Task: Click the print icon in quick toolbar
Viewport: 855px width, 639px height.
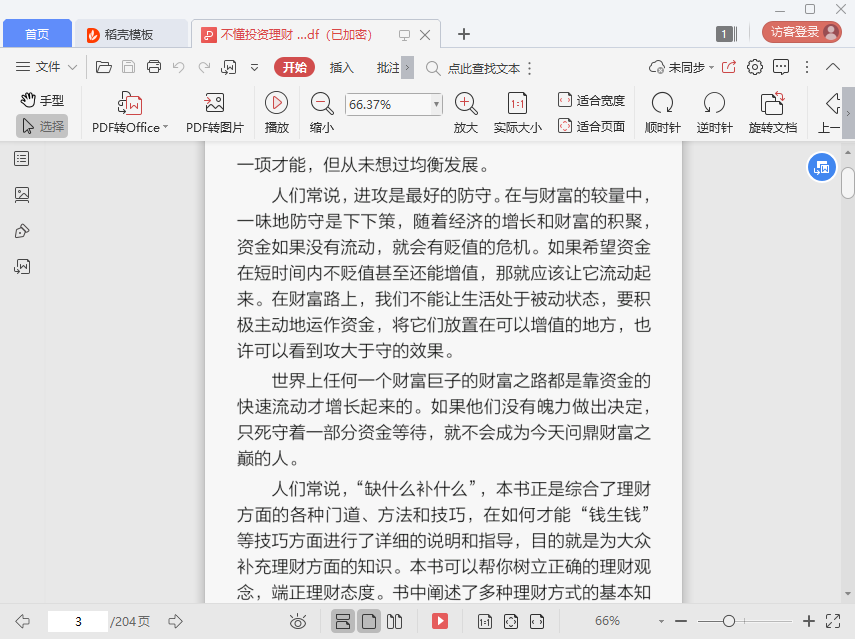Action: tap(154, 67)
